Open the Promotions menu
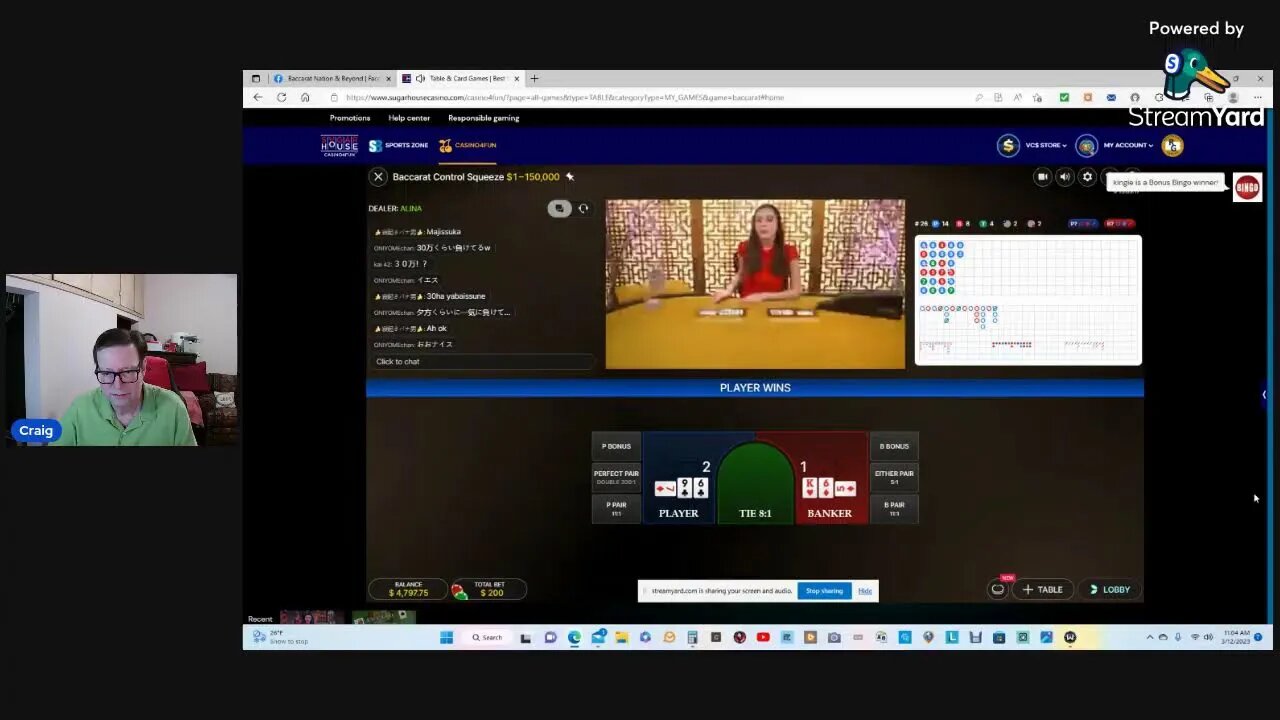 tap(350, 118)
